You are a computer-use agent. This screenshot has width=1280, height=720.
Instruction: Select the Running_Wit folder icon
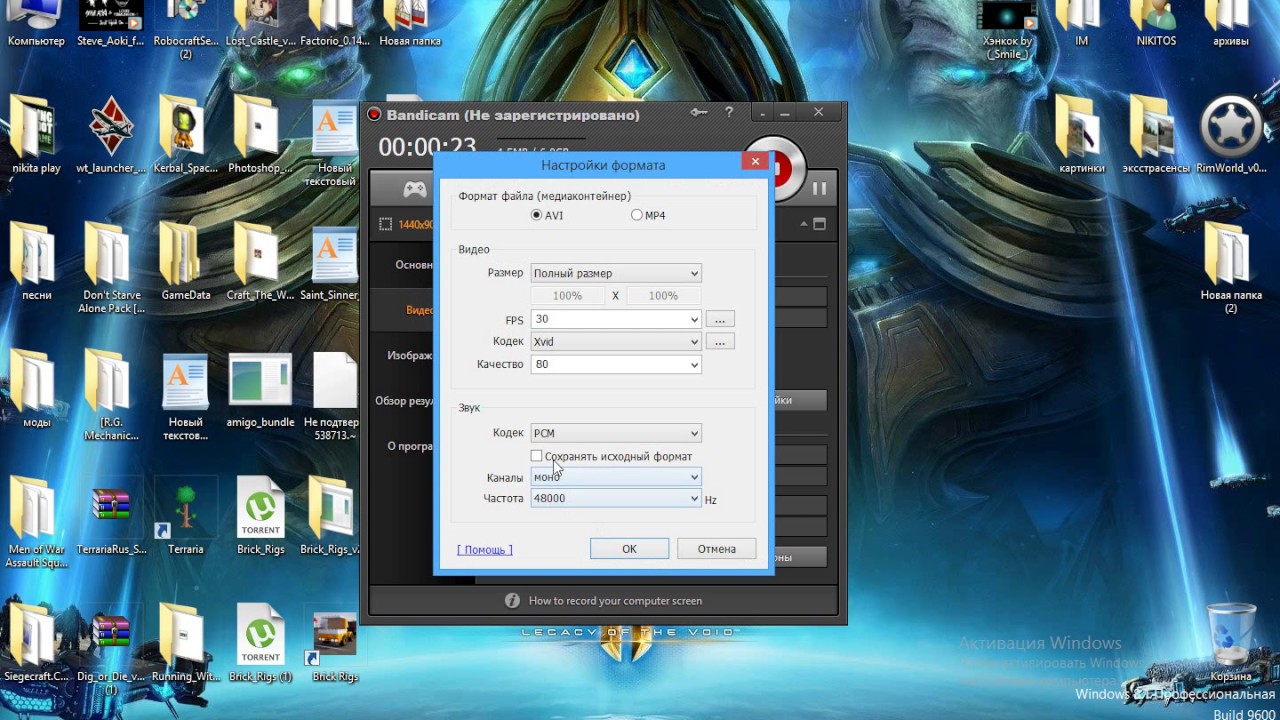click(x=185, y=645)
